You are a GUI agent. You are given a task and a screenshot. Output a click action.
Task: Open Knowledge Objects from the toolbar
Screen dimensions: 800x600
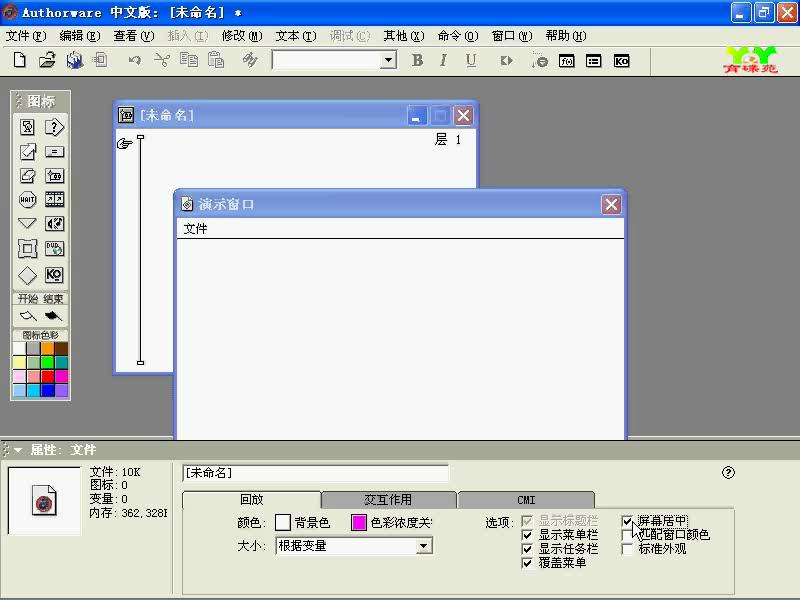coord(621,61)
